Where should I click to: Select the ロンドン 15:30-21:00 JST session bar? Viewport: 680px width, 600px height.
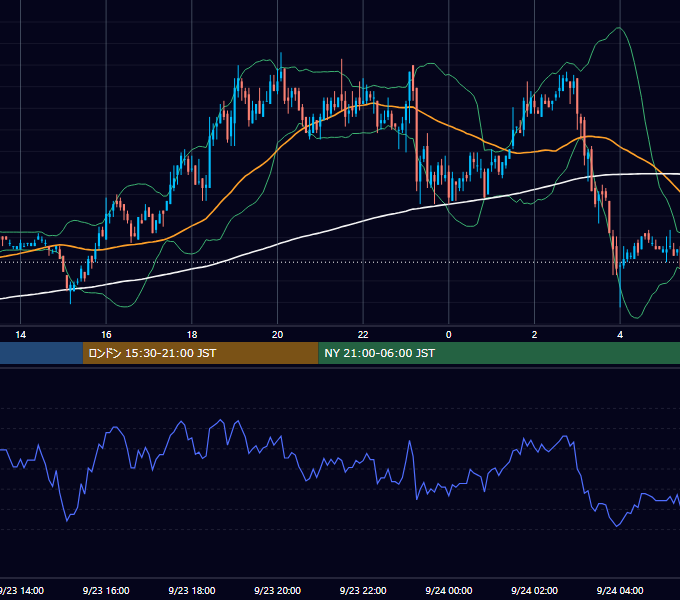[200, 353]
